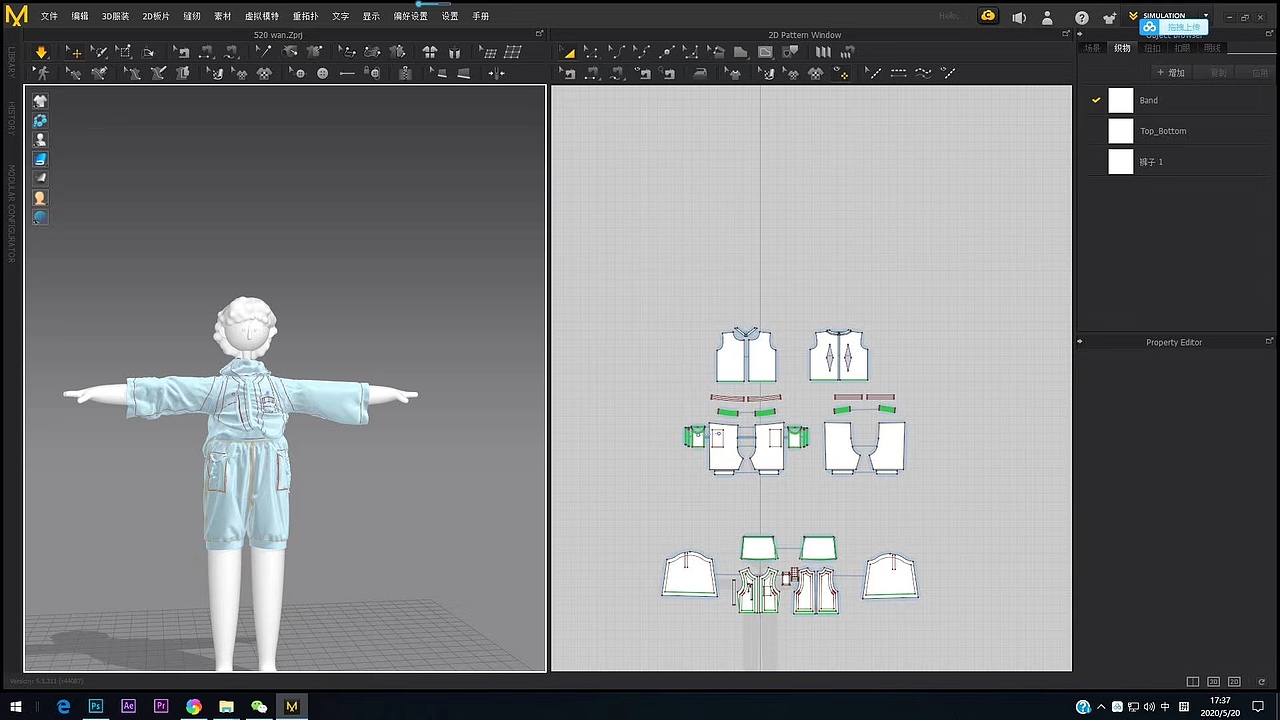Open avatar display options icon in 3D view
This screenshot has width=1280, height=720.
pyautogui.click(x=40, y=140)
